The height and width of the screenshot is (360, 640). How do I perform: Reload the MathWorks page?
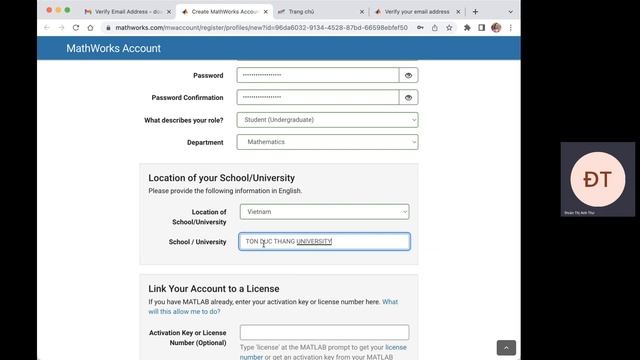point(76,28)
